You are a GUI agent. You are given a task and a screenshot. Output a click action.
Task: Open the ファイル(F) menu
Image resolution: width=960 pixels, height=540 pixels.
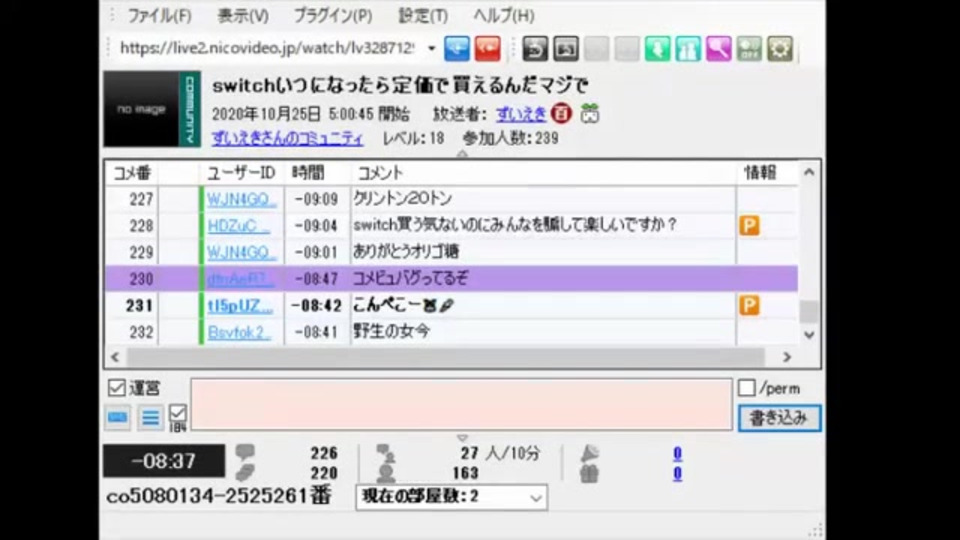(x=159, y=16)
